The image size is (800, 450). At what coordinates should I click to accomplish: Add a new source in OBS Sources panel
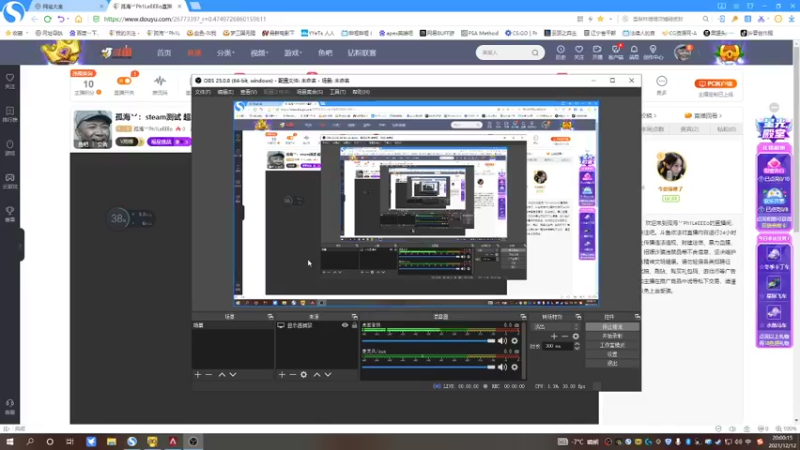[282, 374]
